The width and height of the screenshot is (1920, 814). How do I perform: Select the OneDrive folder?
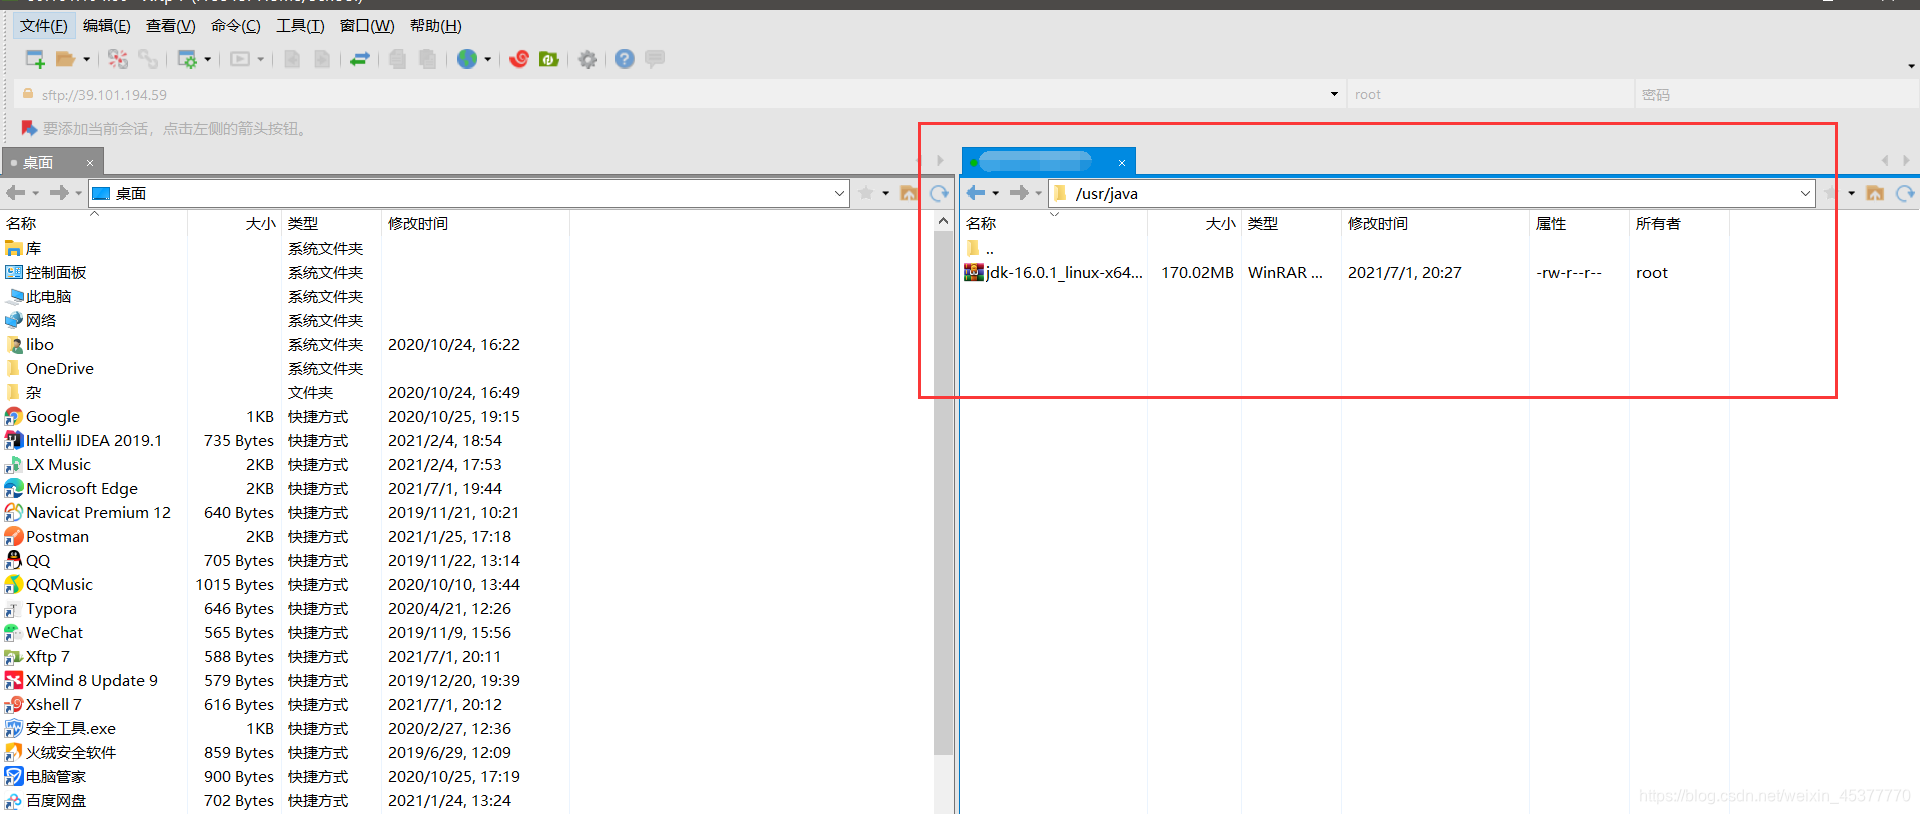pyautogui.click(x=50, y=368)
